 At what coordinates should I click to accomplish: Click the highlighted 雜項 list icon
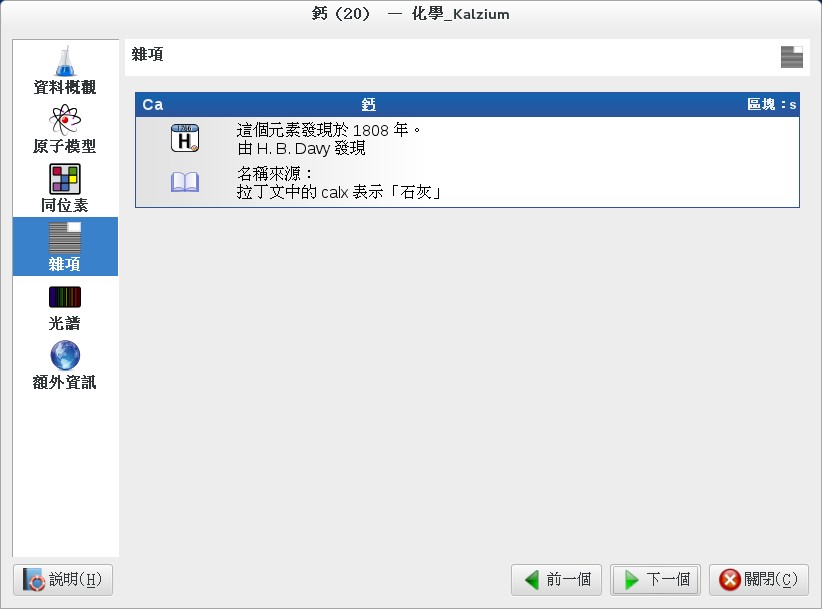[x=65, y=238]
